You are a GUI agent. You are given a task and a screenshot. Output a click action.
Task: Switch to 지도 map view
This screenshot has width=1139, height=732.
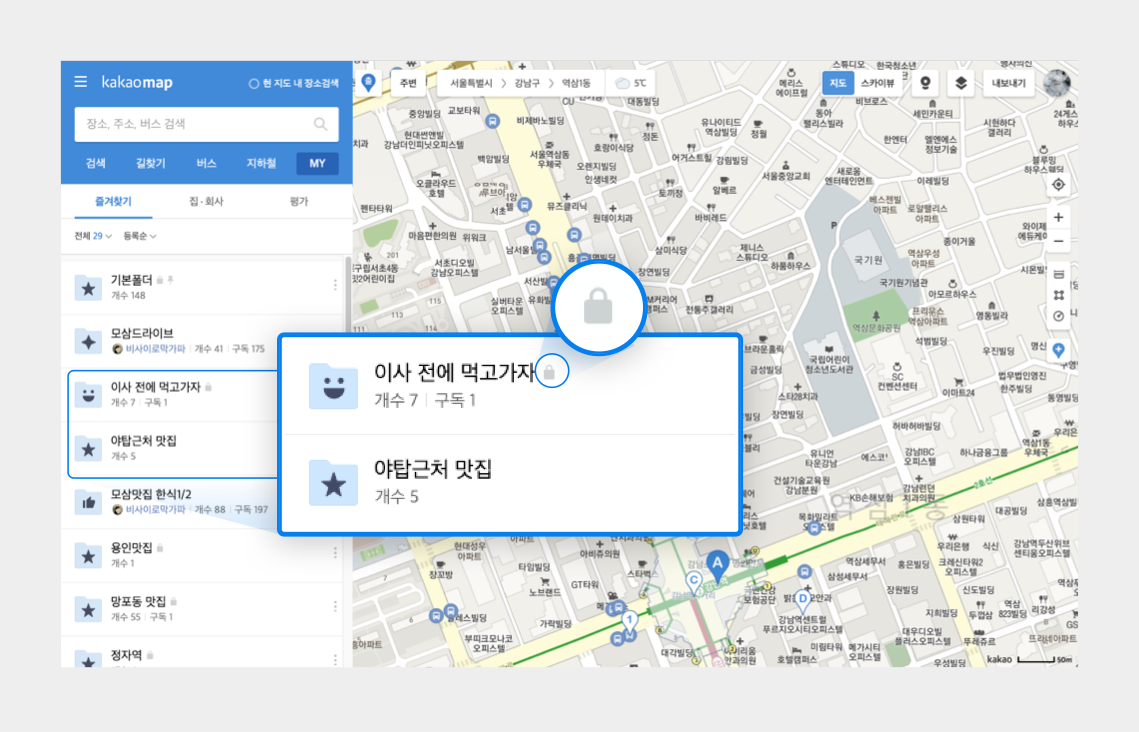click(x=837, y=83)
